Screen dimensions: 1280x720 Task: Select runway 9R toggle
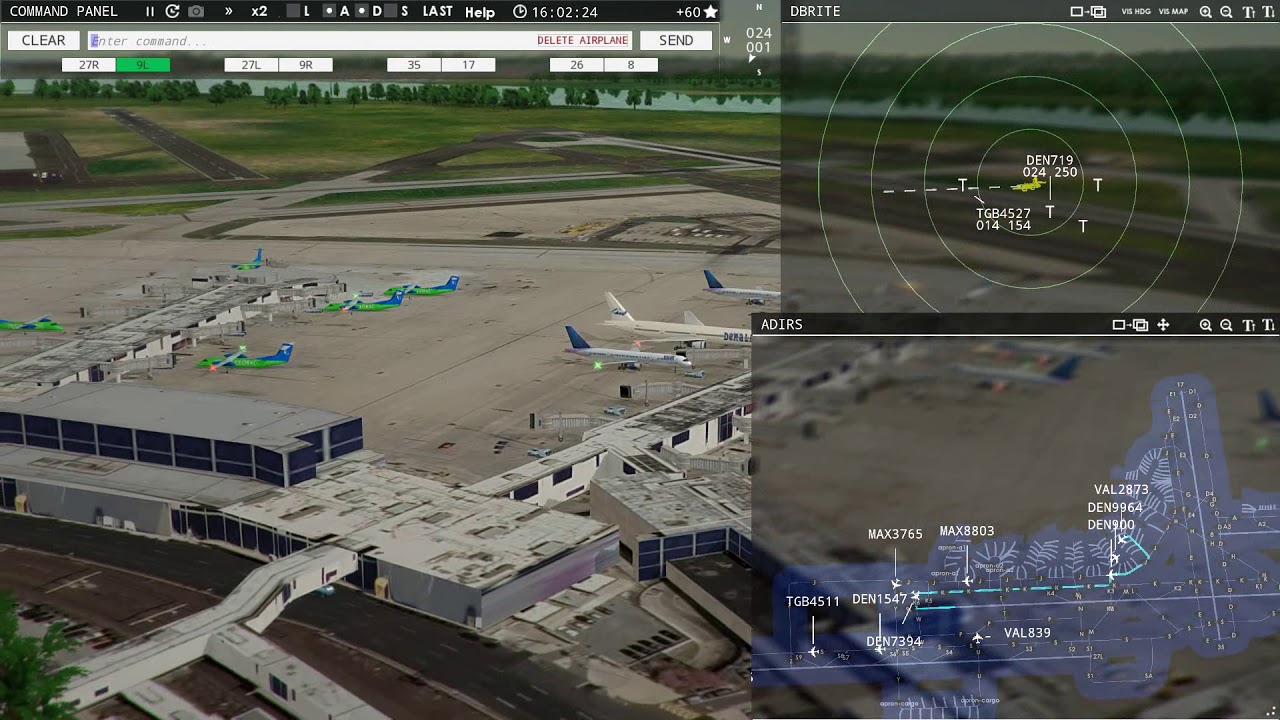point(306,65)
